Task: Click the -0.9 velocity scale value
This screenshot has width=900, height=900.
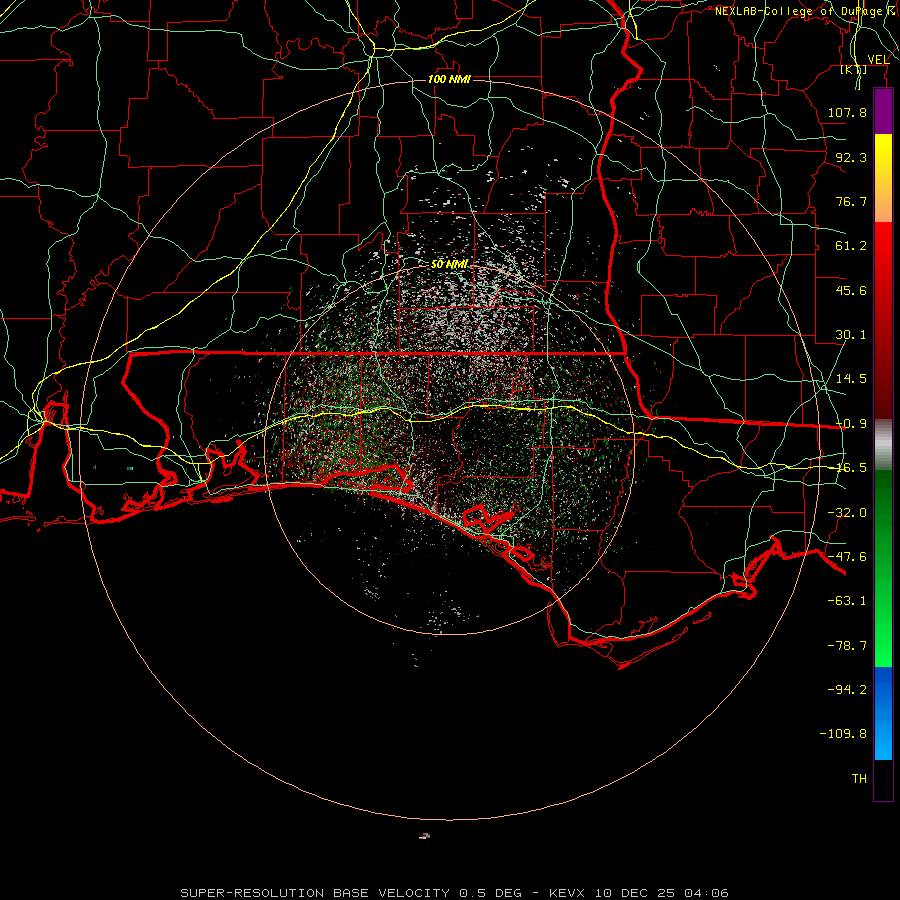Action: pos(851,424)
